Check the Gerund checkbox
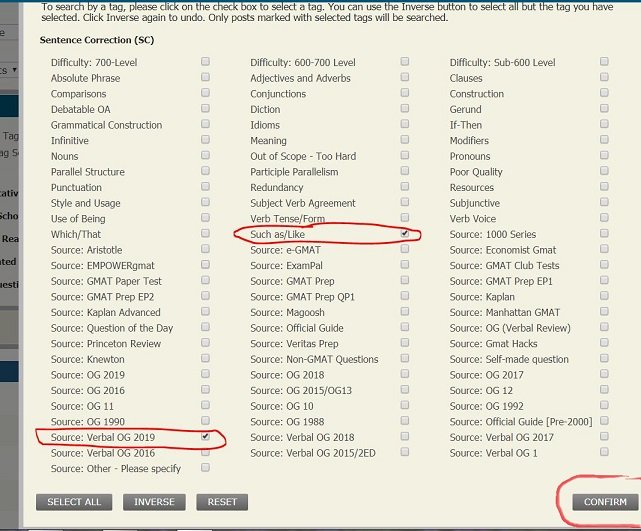The width and height of the screenshot is (641, 531). click(604, 108)
